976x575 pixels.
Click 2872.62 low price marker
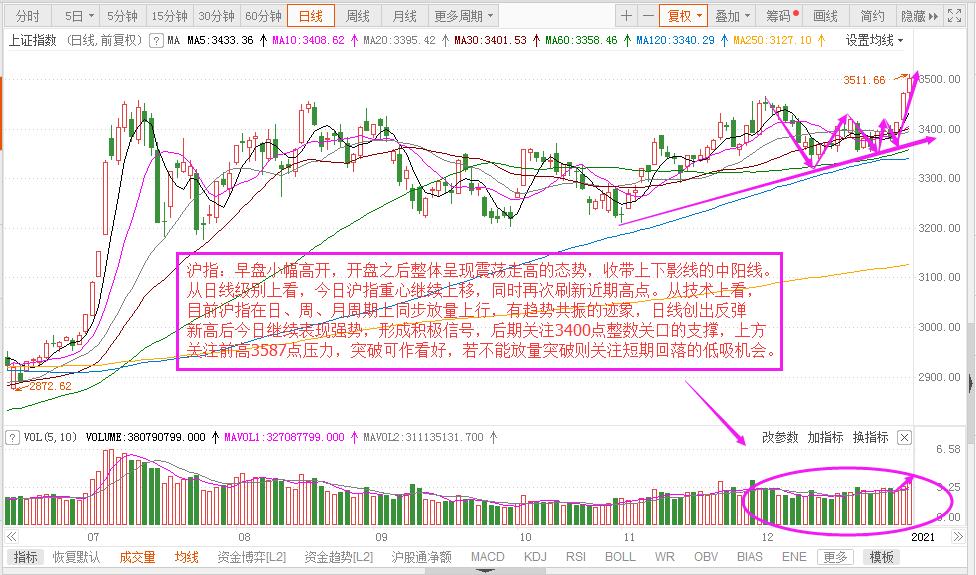tap(50, 386)
